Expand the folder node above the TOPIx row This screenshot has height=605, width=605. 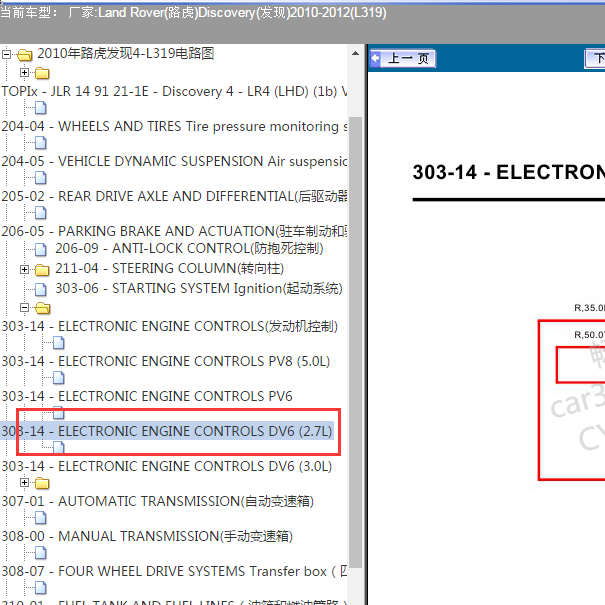pos(24,73)
